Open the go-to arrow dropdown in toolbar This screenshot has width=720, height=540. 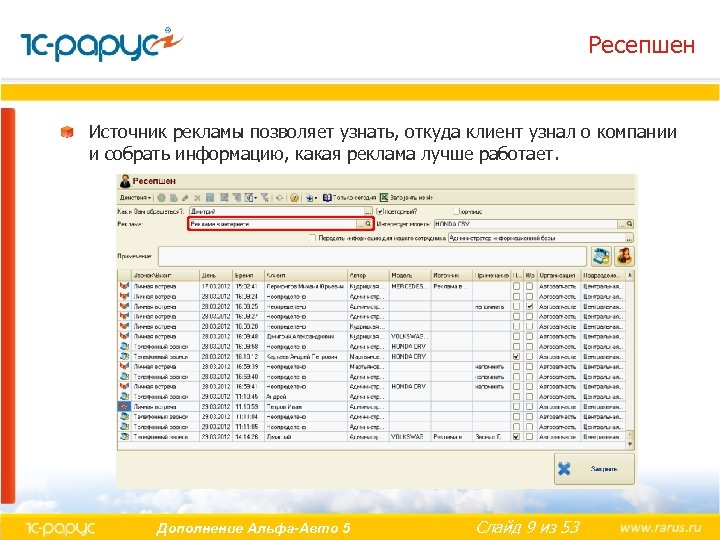(311, 198)
